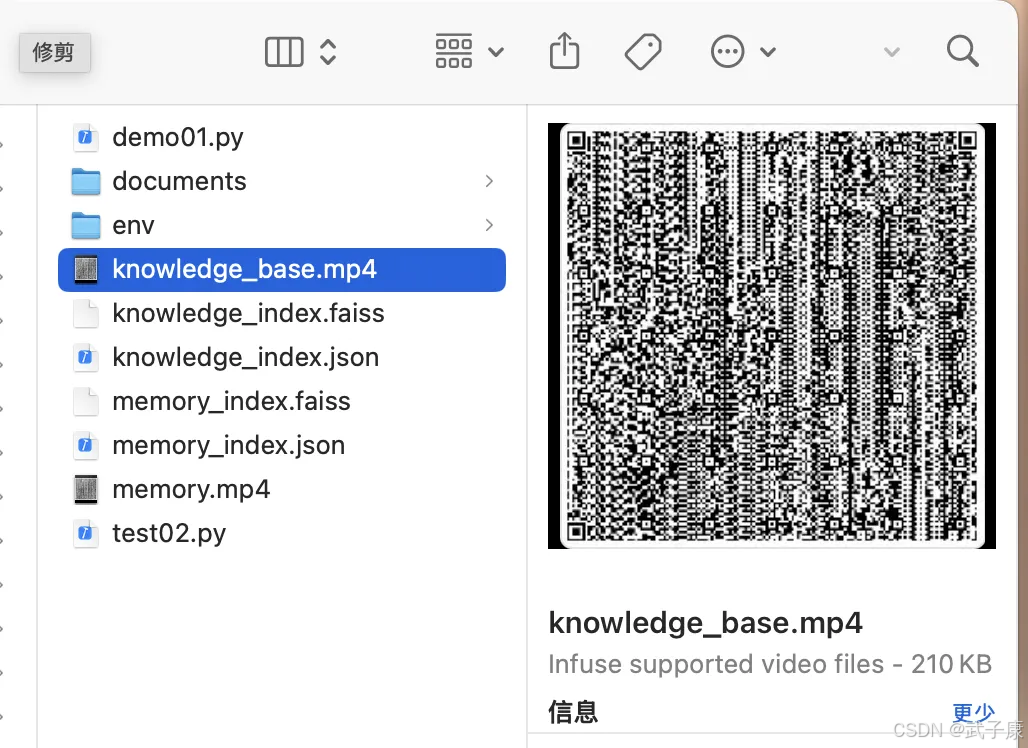Click the memory_index.faiss blank file icon

(86, 401)
